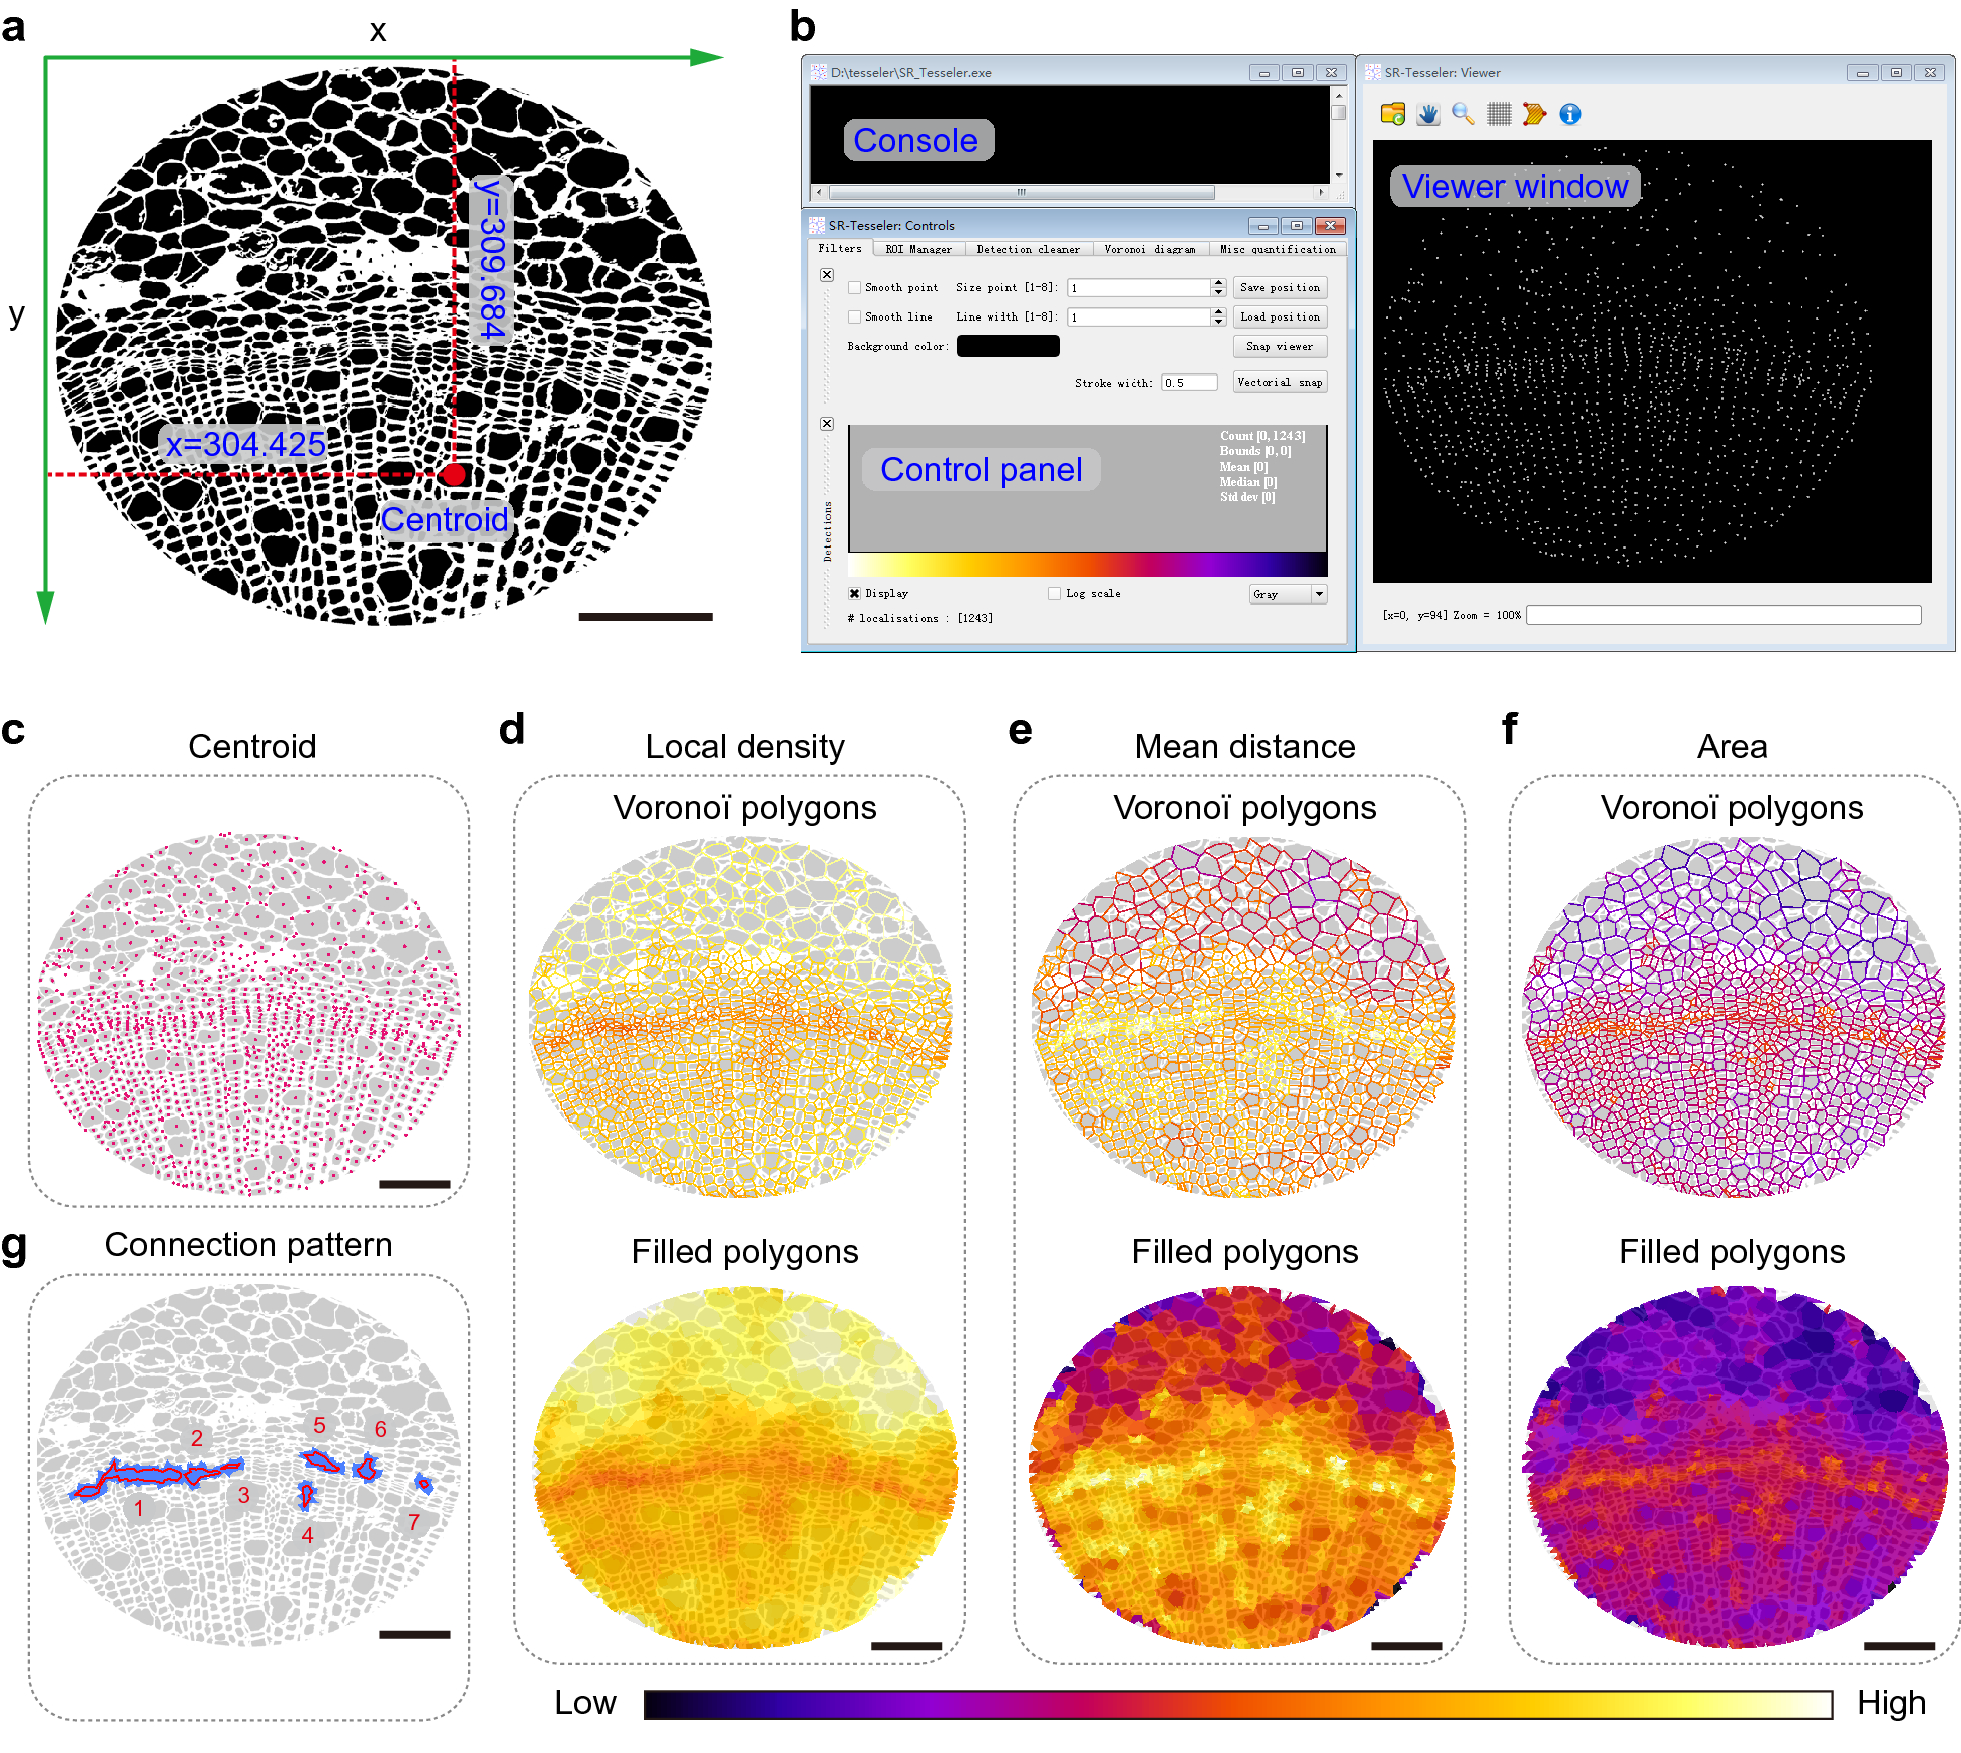Open the Misc quantification tab
The height and width of the screenshot is (1753, 1961).
click(1278, 249)
